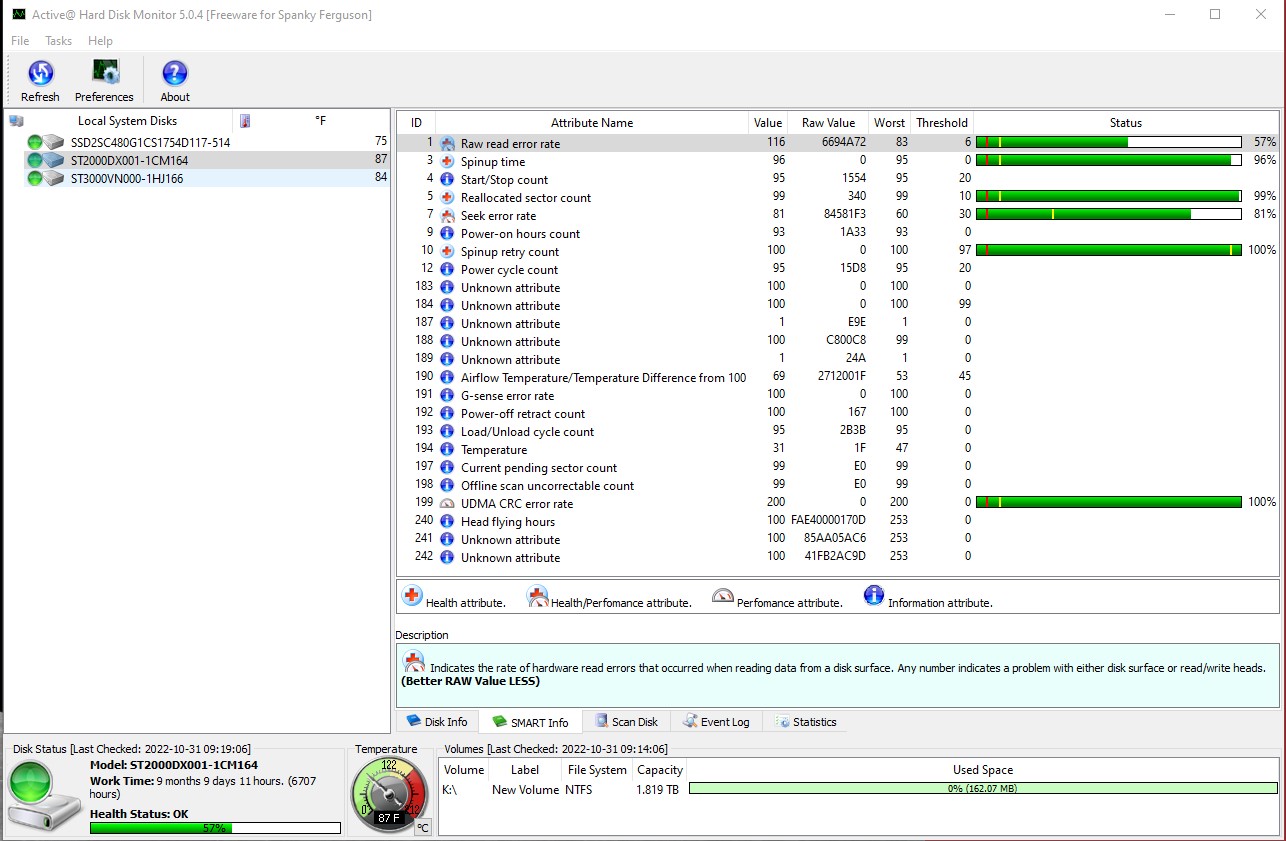The width and height of the screenshot is (1286, 841).
Task: Click the Local System Disks header icon
Action: click(16, 121)
